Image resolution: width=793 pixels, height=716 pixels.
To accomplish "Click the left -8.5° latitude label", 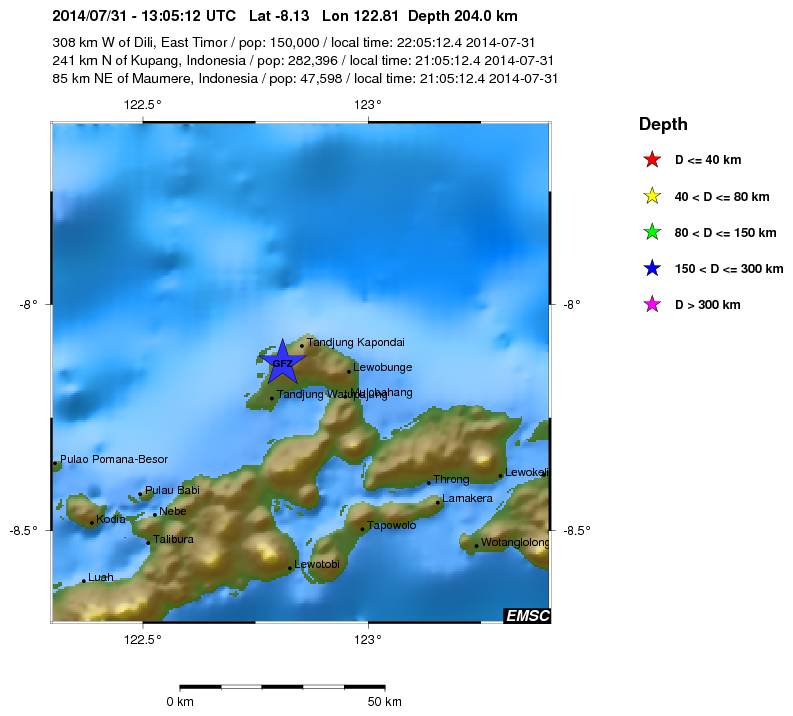I will click(23, 530).
